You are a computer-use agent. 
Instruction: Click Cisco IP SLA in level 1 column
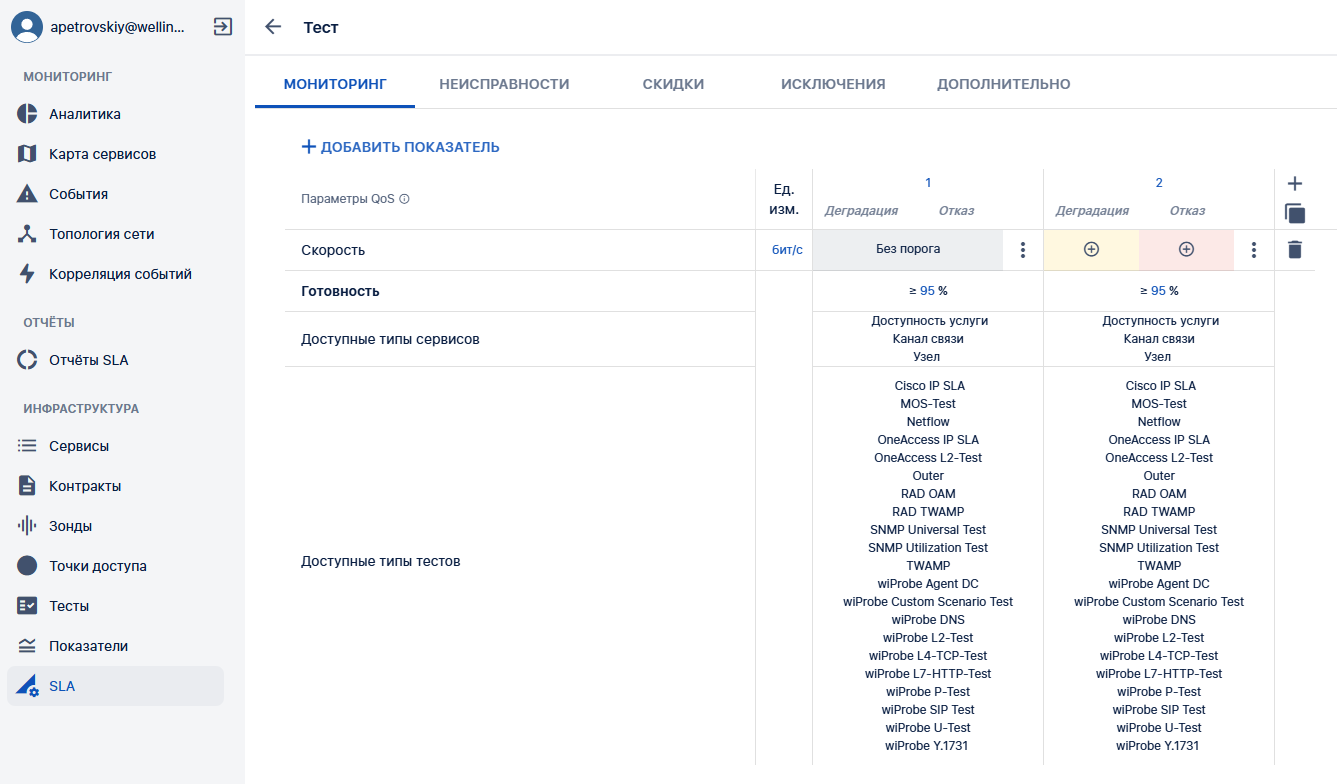pyautogui.click(x=930, y=386)
